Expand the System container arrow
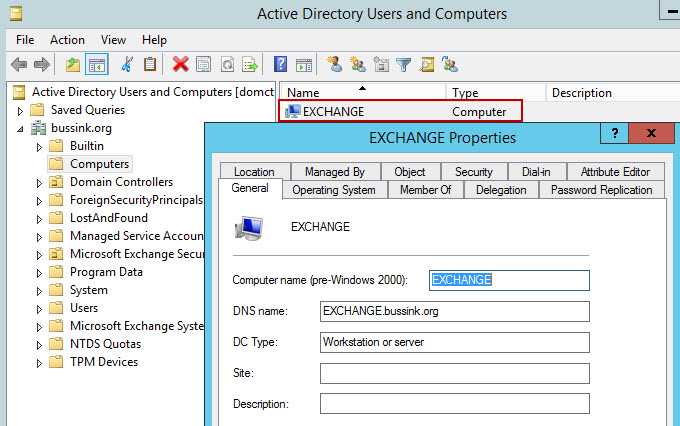This screenshot has height=426, width=680. point(39,291)
